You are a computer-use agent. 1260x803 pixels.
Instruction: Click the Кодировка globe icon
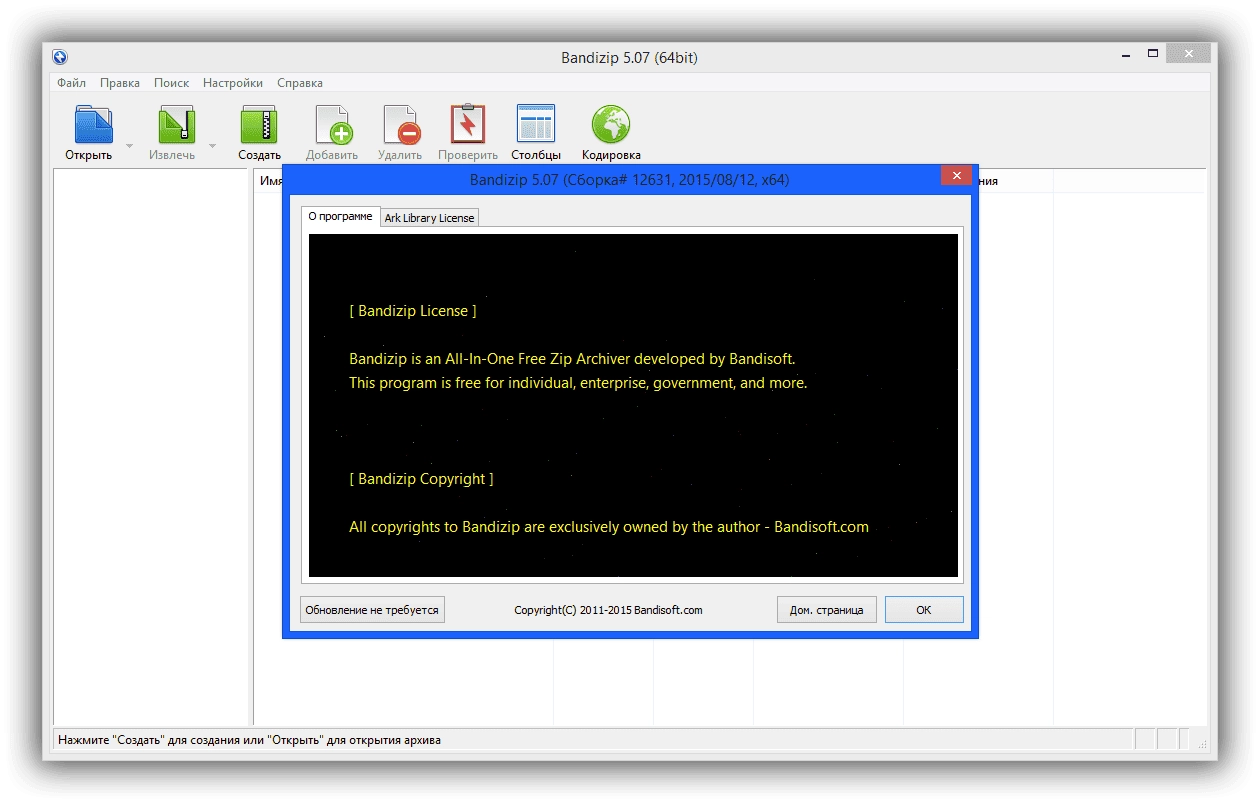[611, 125]
